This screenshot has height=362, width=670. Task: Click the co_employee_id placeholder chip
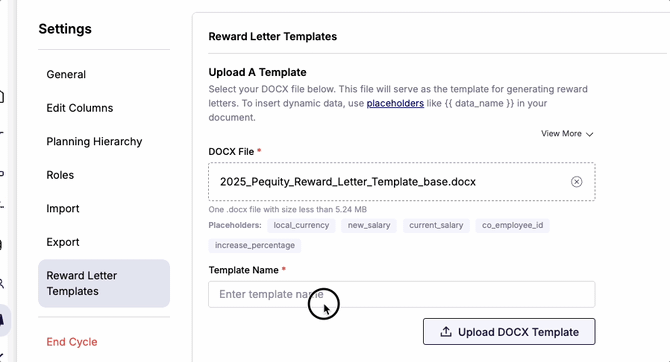(513, 225)
